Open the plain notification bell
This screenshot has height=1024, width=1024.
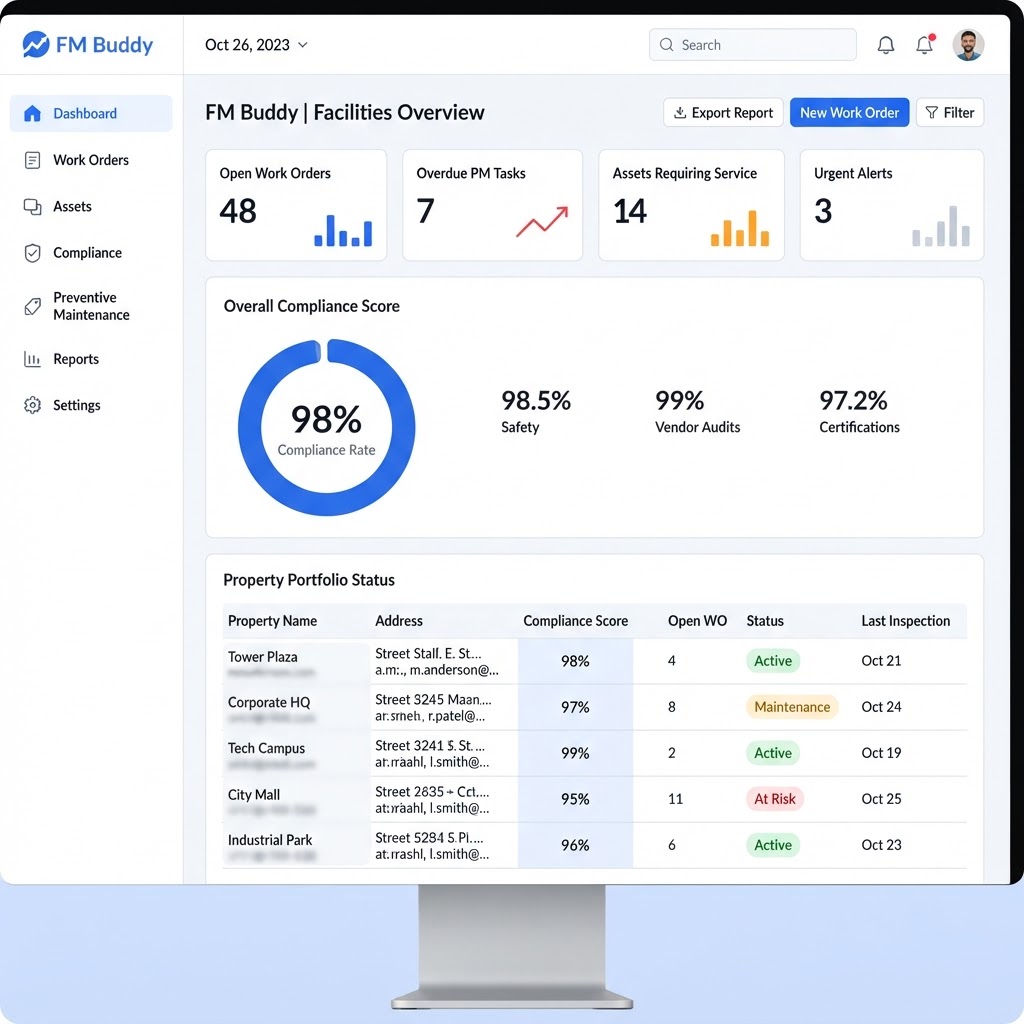886,45
